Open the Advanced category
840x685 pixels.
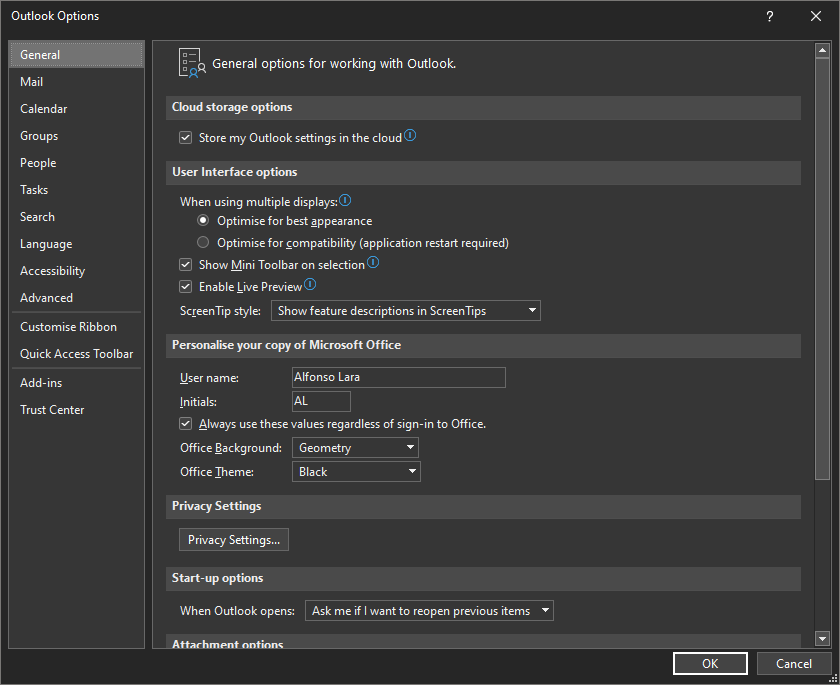77,298
